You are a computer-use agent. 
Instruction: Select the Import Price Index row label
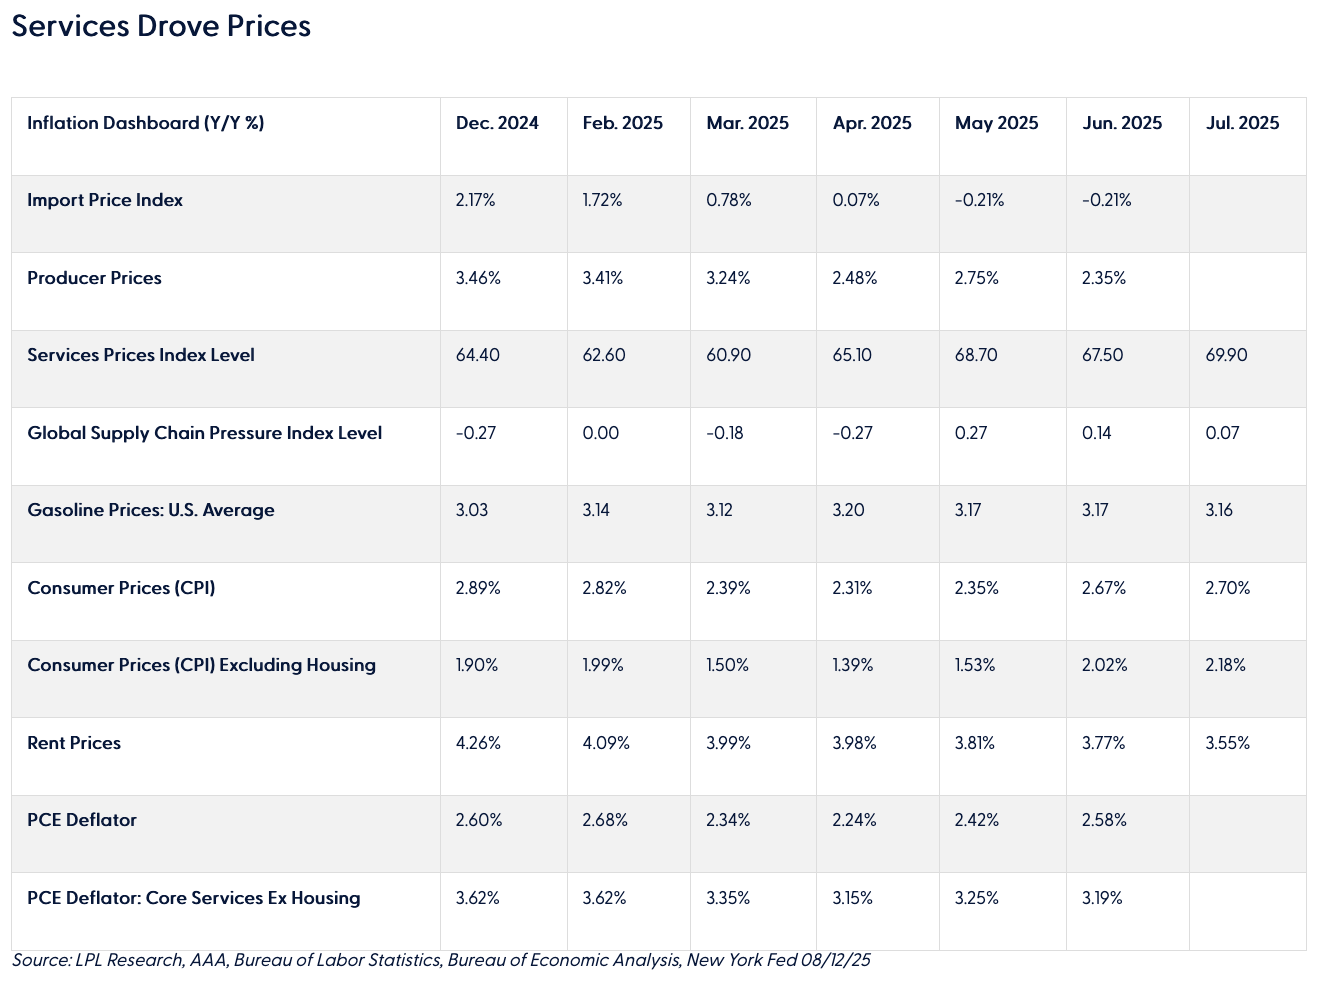(x=105, y=200)
